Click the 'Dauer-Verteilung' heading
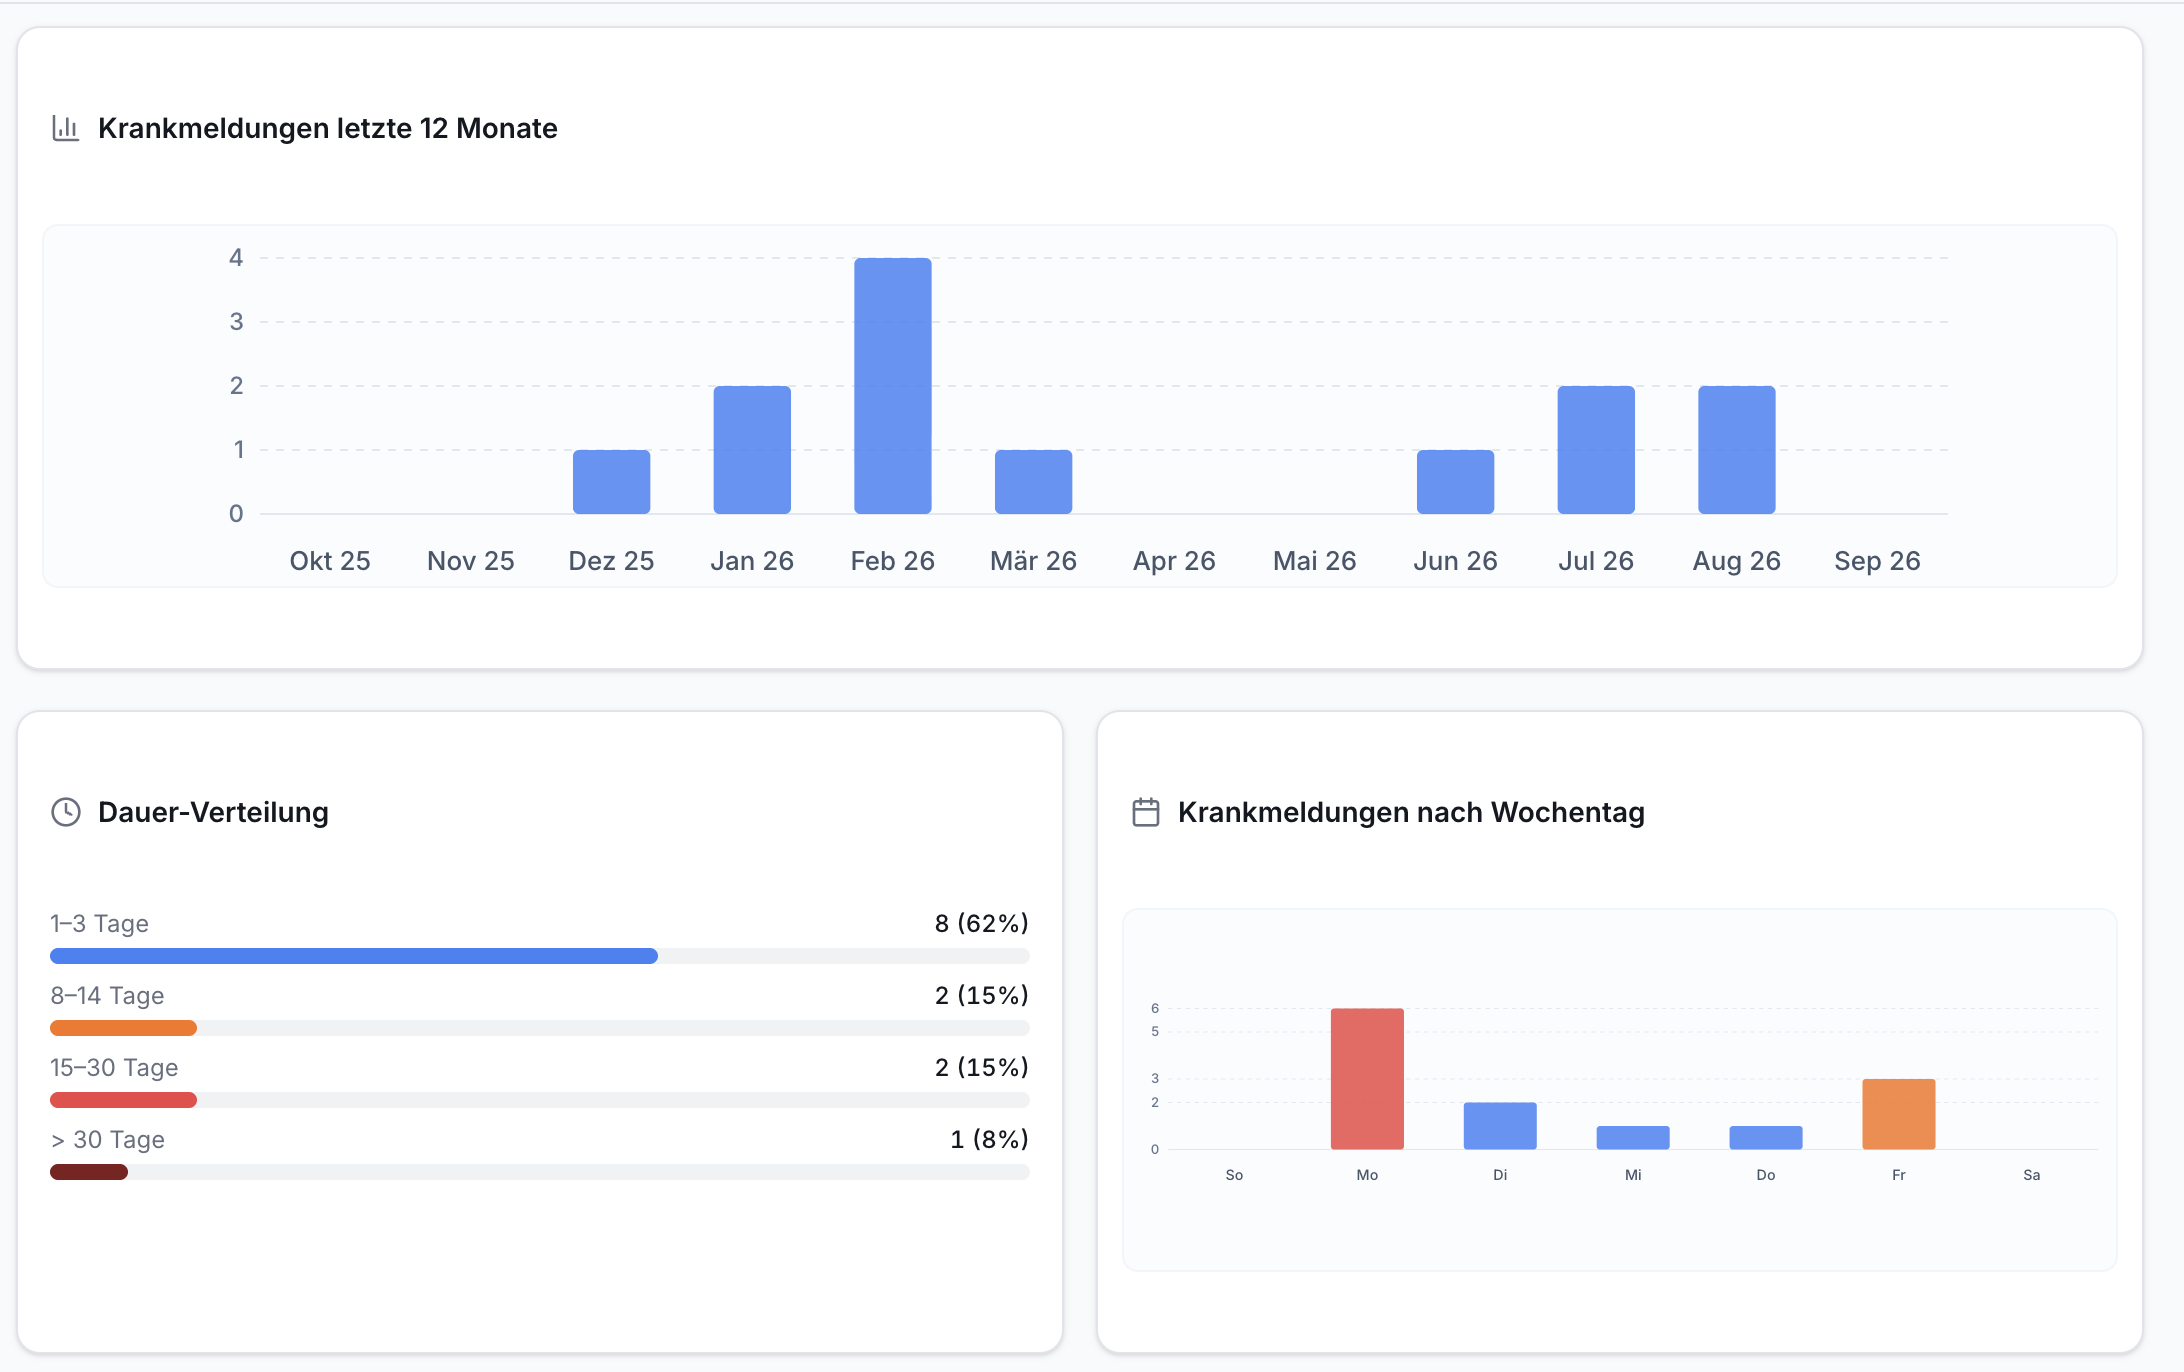This screenshot has width=2184, height=1372. pyautogui.click(x=213, y=812)
